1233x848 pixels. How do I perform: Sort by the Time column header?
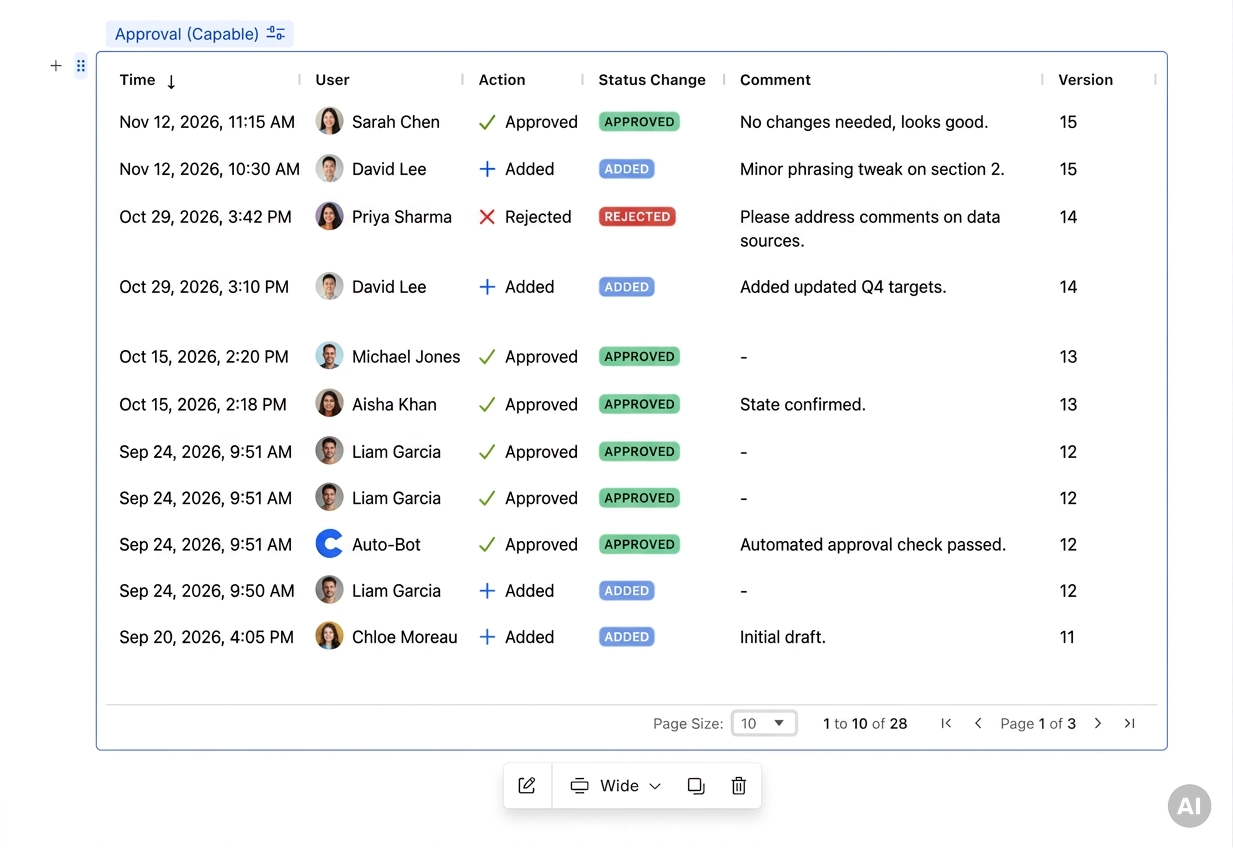138,80
